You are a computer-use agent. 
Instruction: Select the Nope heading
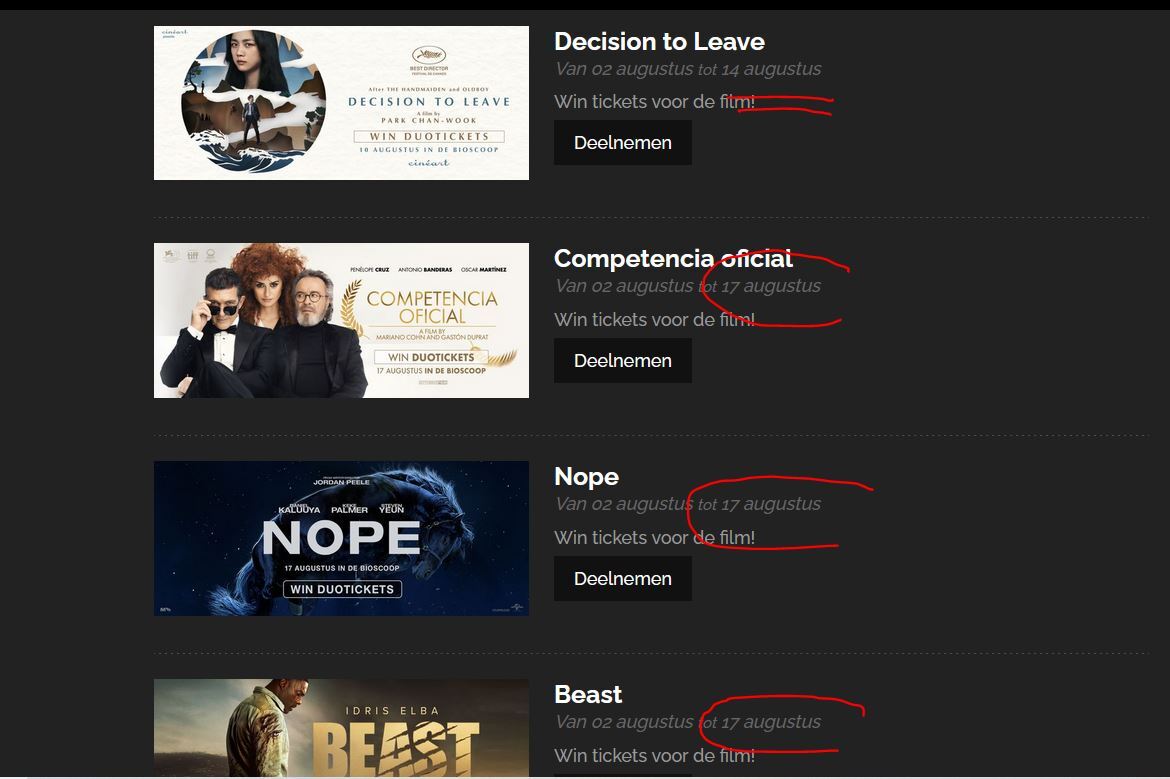(x=586, y=476)
